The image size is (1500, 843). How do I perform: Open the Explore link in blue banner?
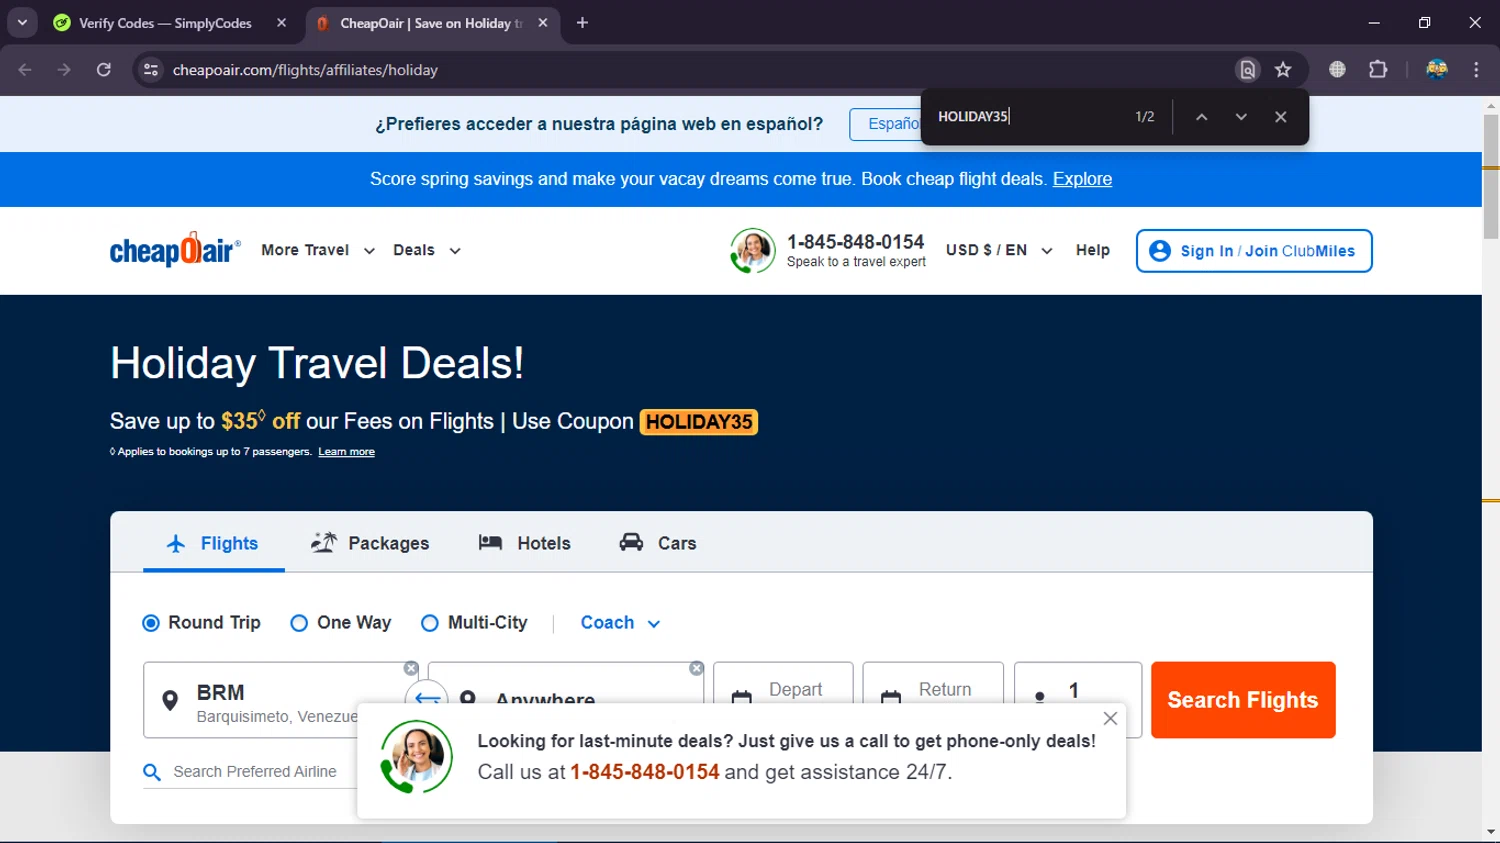click(1082, 179)
